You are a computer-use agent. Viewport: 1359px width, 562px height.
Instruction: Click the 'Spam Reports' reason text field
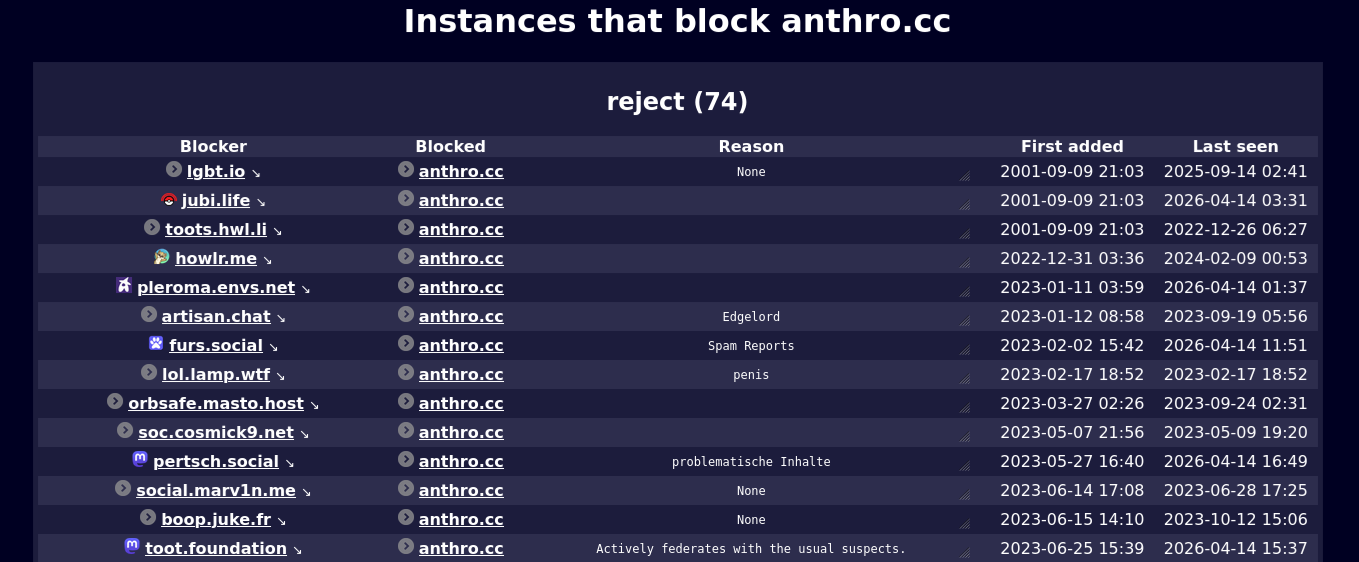coord(751,346)
